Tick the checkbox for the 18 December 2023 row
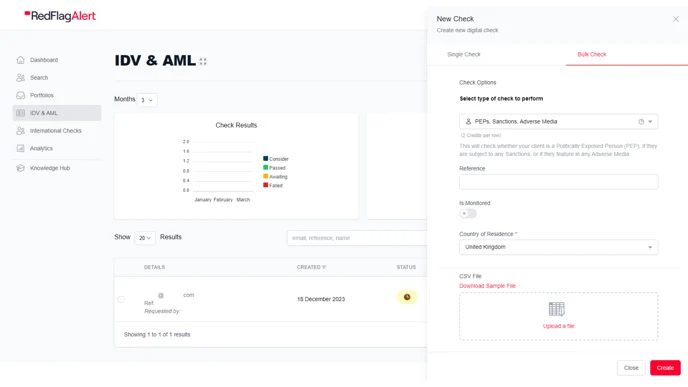This screenshot has height=387, width=688. tap(121, 299)
